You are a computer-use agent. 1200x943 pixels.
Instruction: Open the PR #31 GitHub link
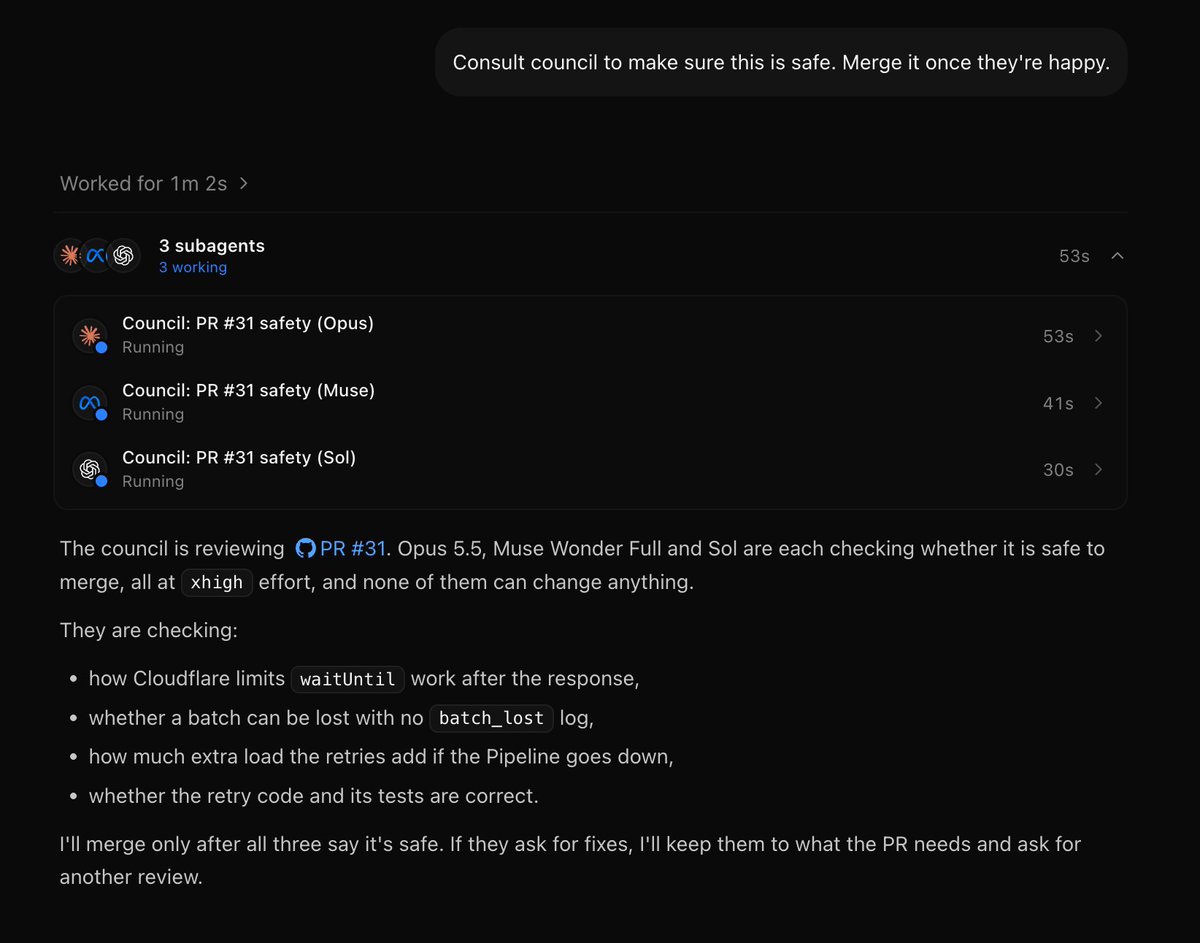352,549
